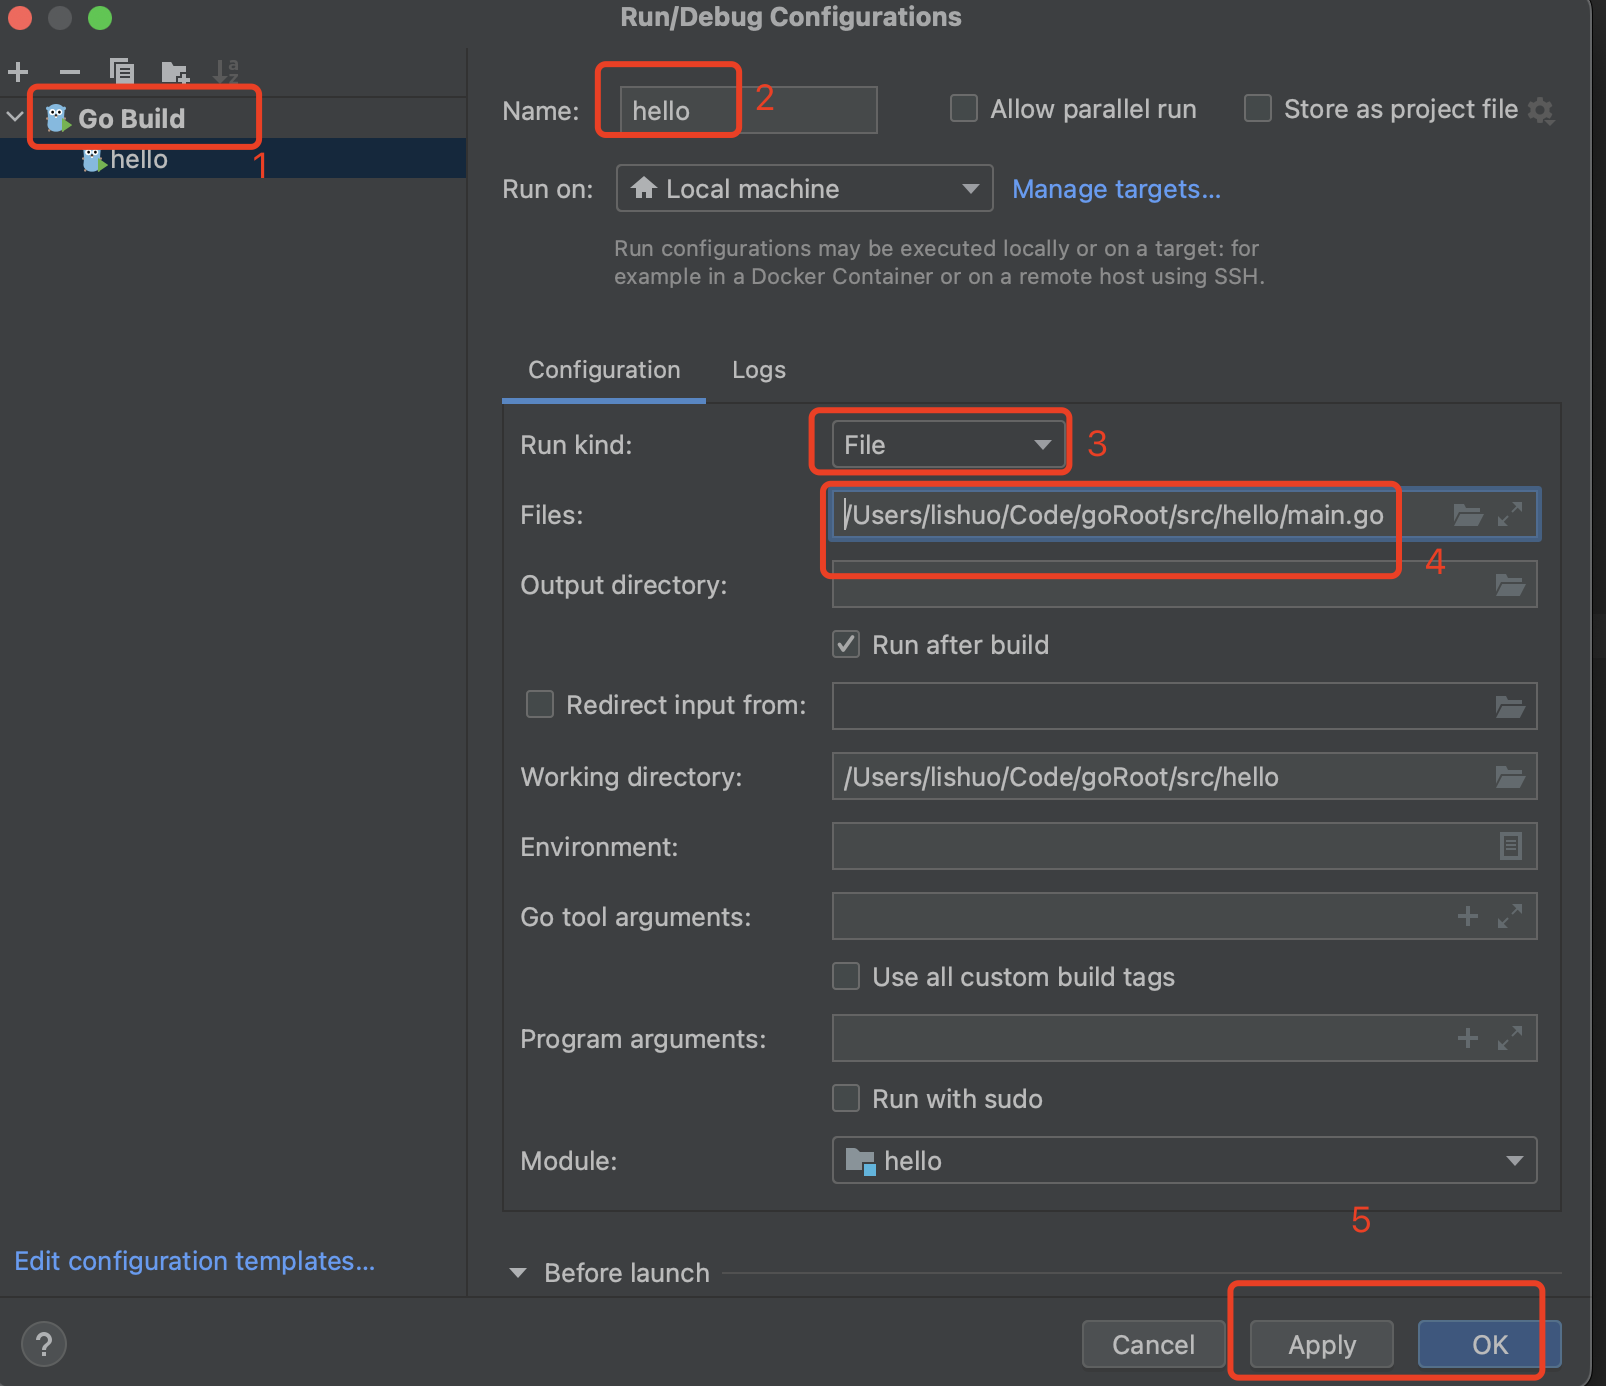Open the Module hello dropdown
The image size is (1606, 1386).
pos(1185,1160)
